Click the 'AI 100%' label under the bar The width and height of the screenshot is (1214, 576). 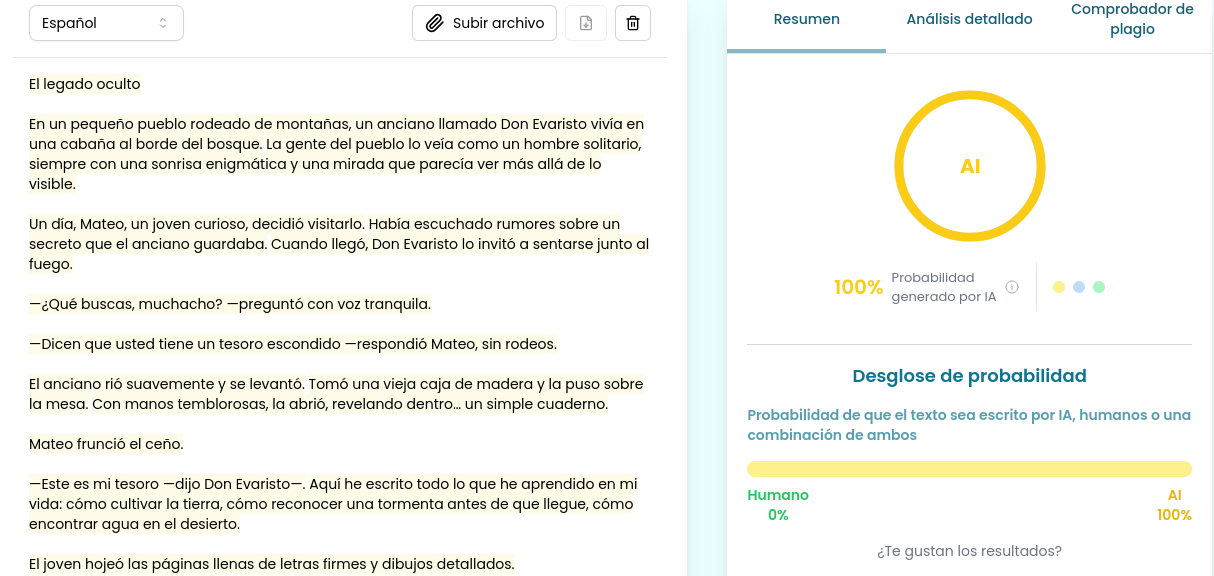[1174, 505]
